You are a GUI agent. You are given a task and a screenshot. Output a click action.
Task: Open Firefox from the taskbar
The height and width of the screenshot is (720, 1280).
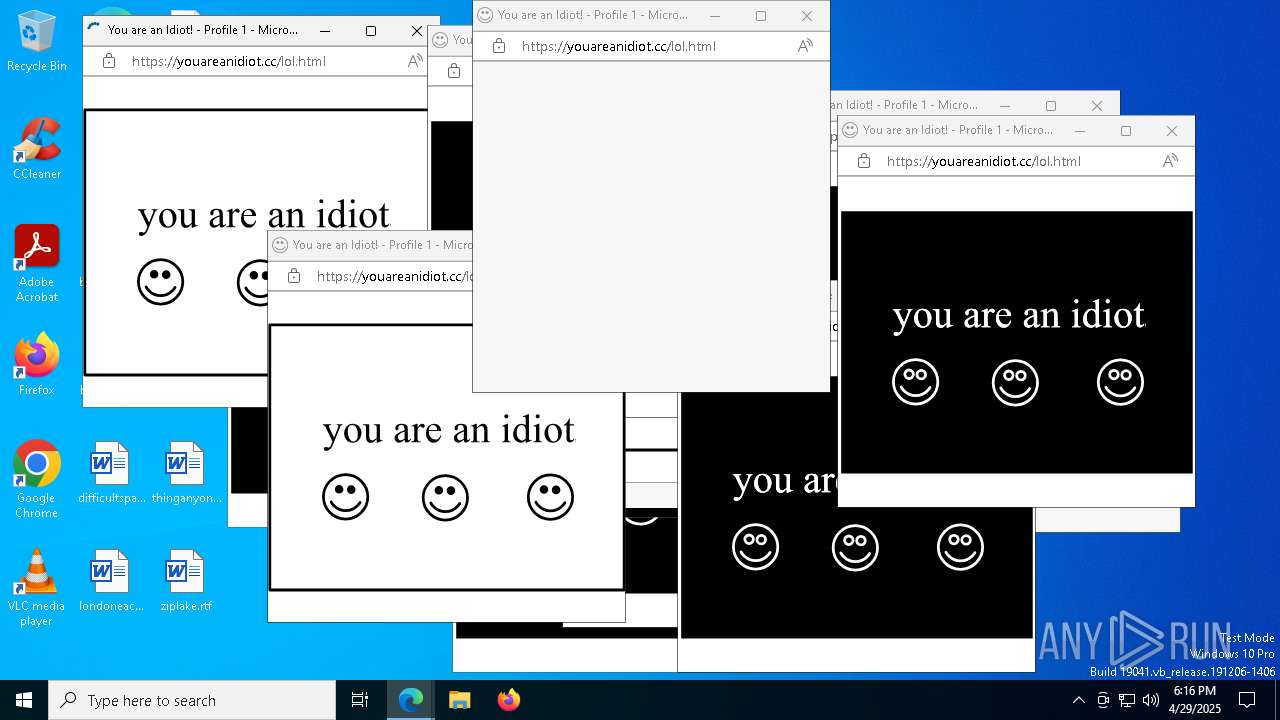coord(509,700)
